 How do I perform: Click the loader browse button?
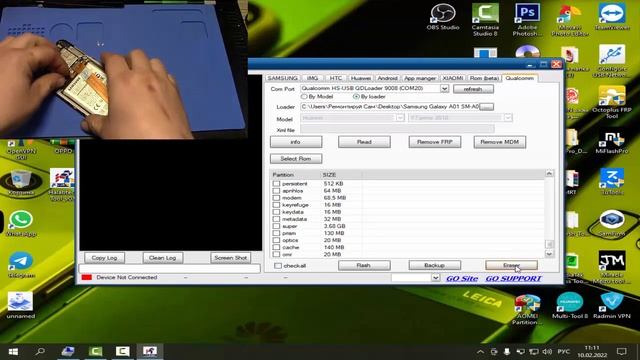click(x=487, y=107)
